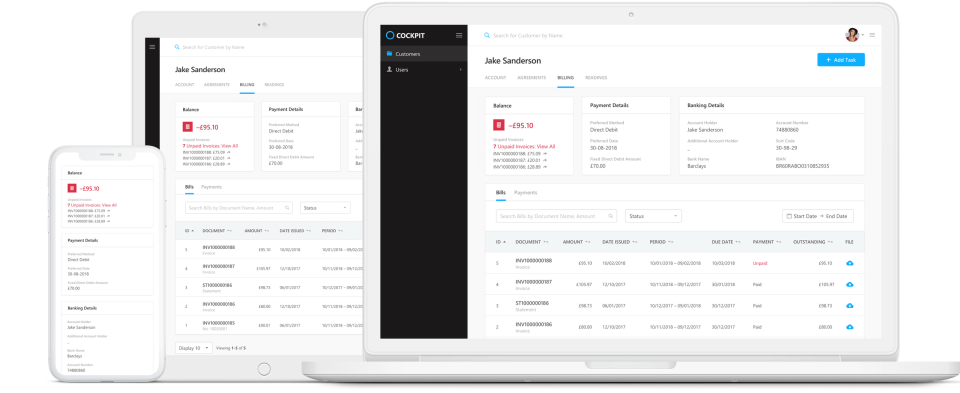This screenshot has height=393, width=960.
Task: Open document INV1000000185 in tablet table
Action: [219, 323]
